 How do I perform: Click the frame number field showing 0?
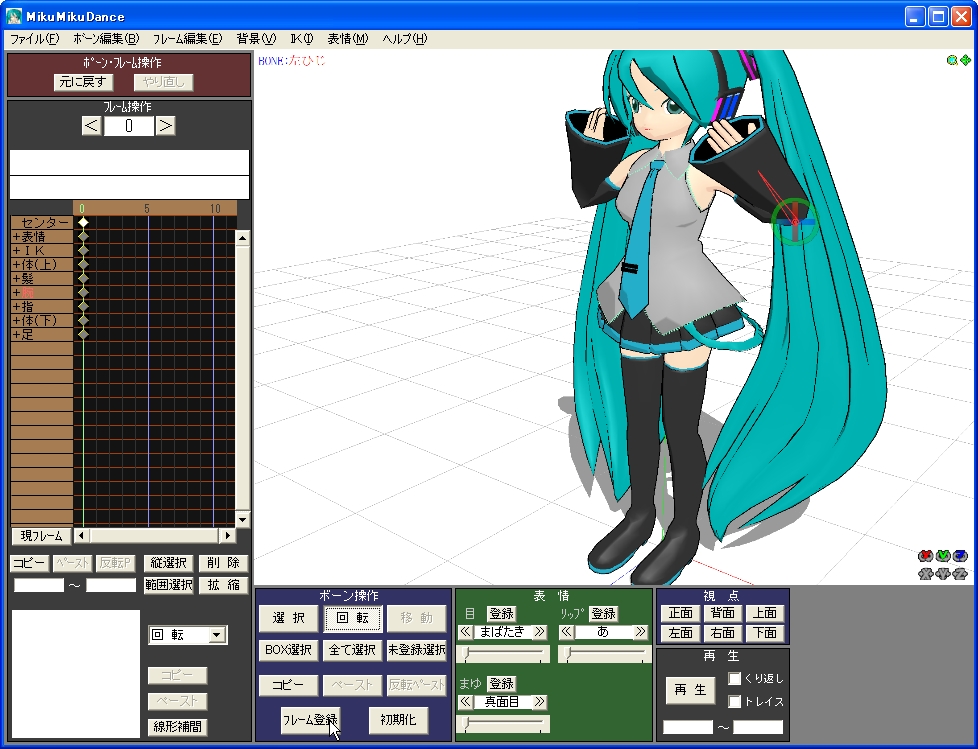(x=128, y=126)
